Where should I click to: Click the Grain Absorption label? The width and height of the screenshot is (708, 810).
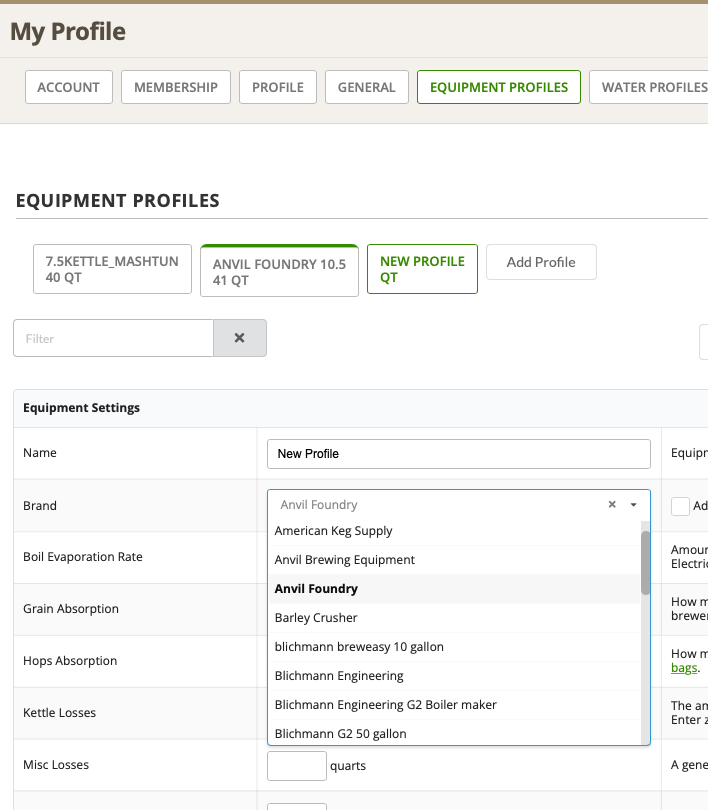tap(71, 609)
